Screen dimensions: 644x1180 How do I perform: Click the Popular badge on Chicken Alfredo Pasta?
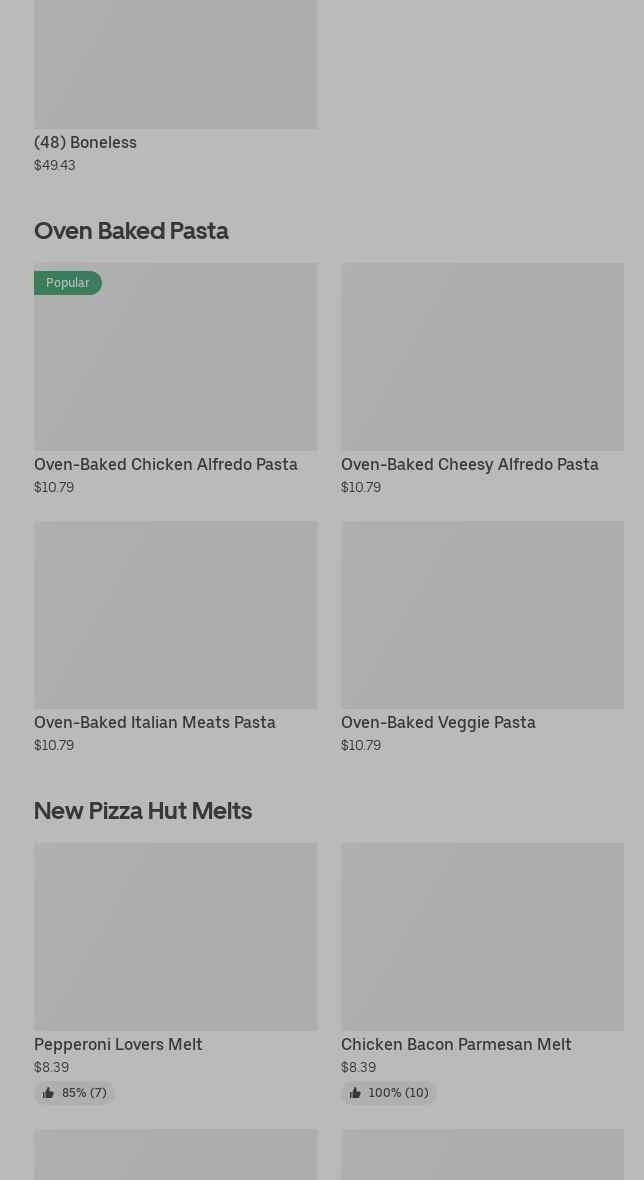point(68,283)
